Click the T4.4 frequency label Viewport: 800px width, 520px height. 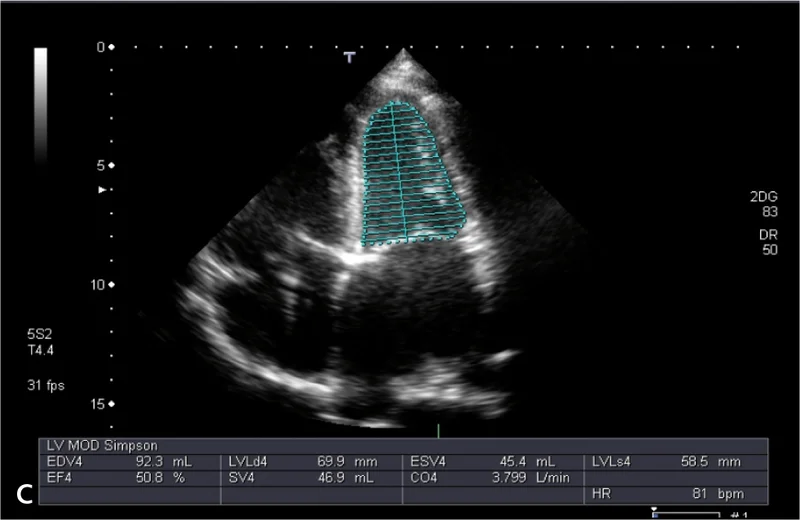click(40, 350)
